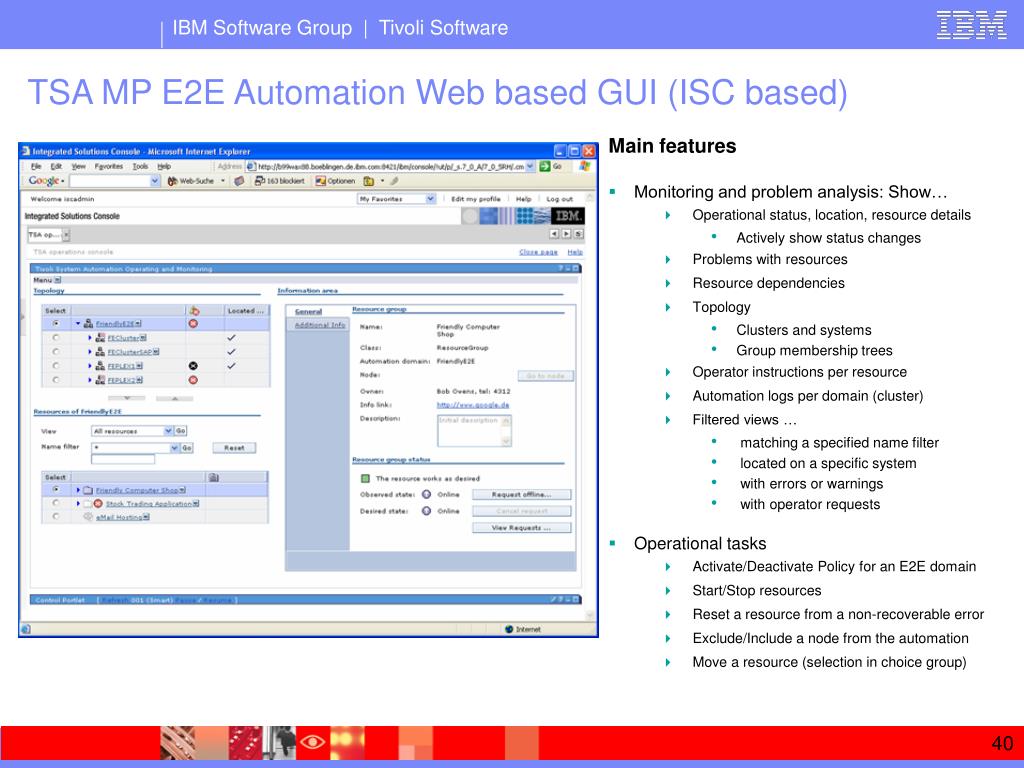The height and width of the screenshot is (768, 1024).
Task: Expand the FEClusterSAP tree node
Action: pyautogui.click(x=89, y=351)
